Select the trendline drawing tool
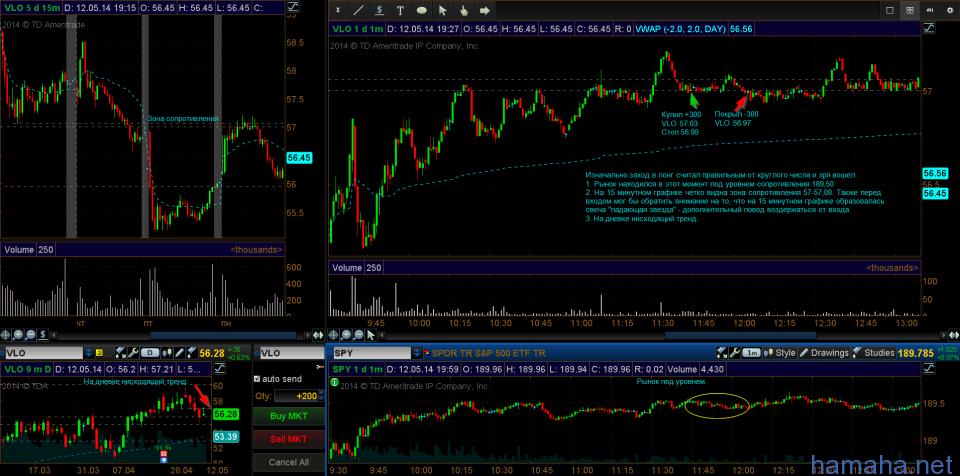The width and height of the screenshot is (960, 476). click(x=359, y=10)
